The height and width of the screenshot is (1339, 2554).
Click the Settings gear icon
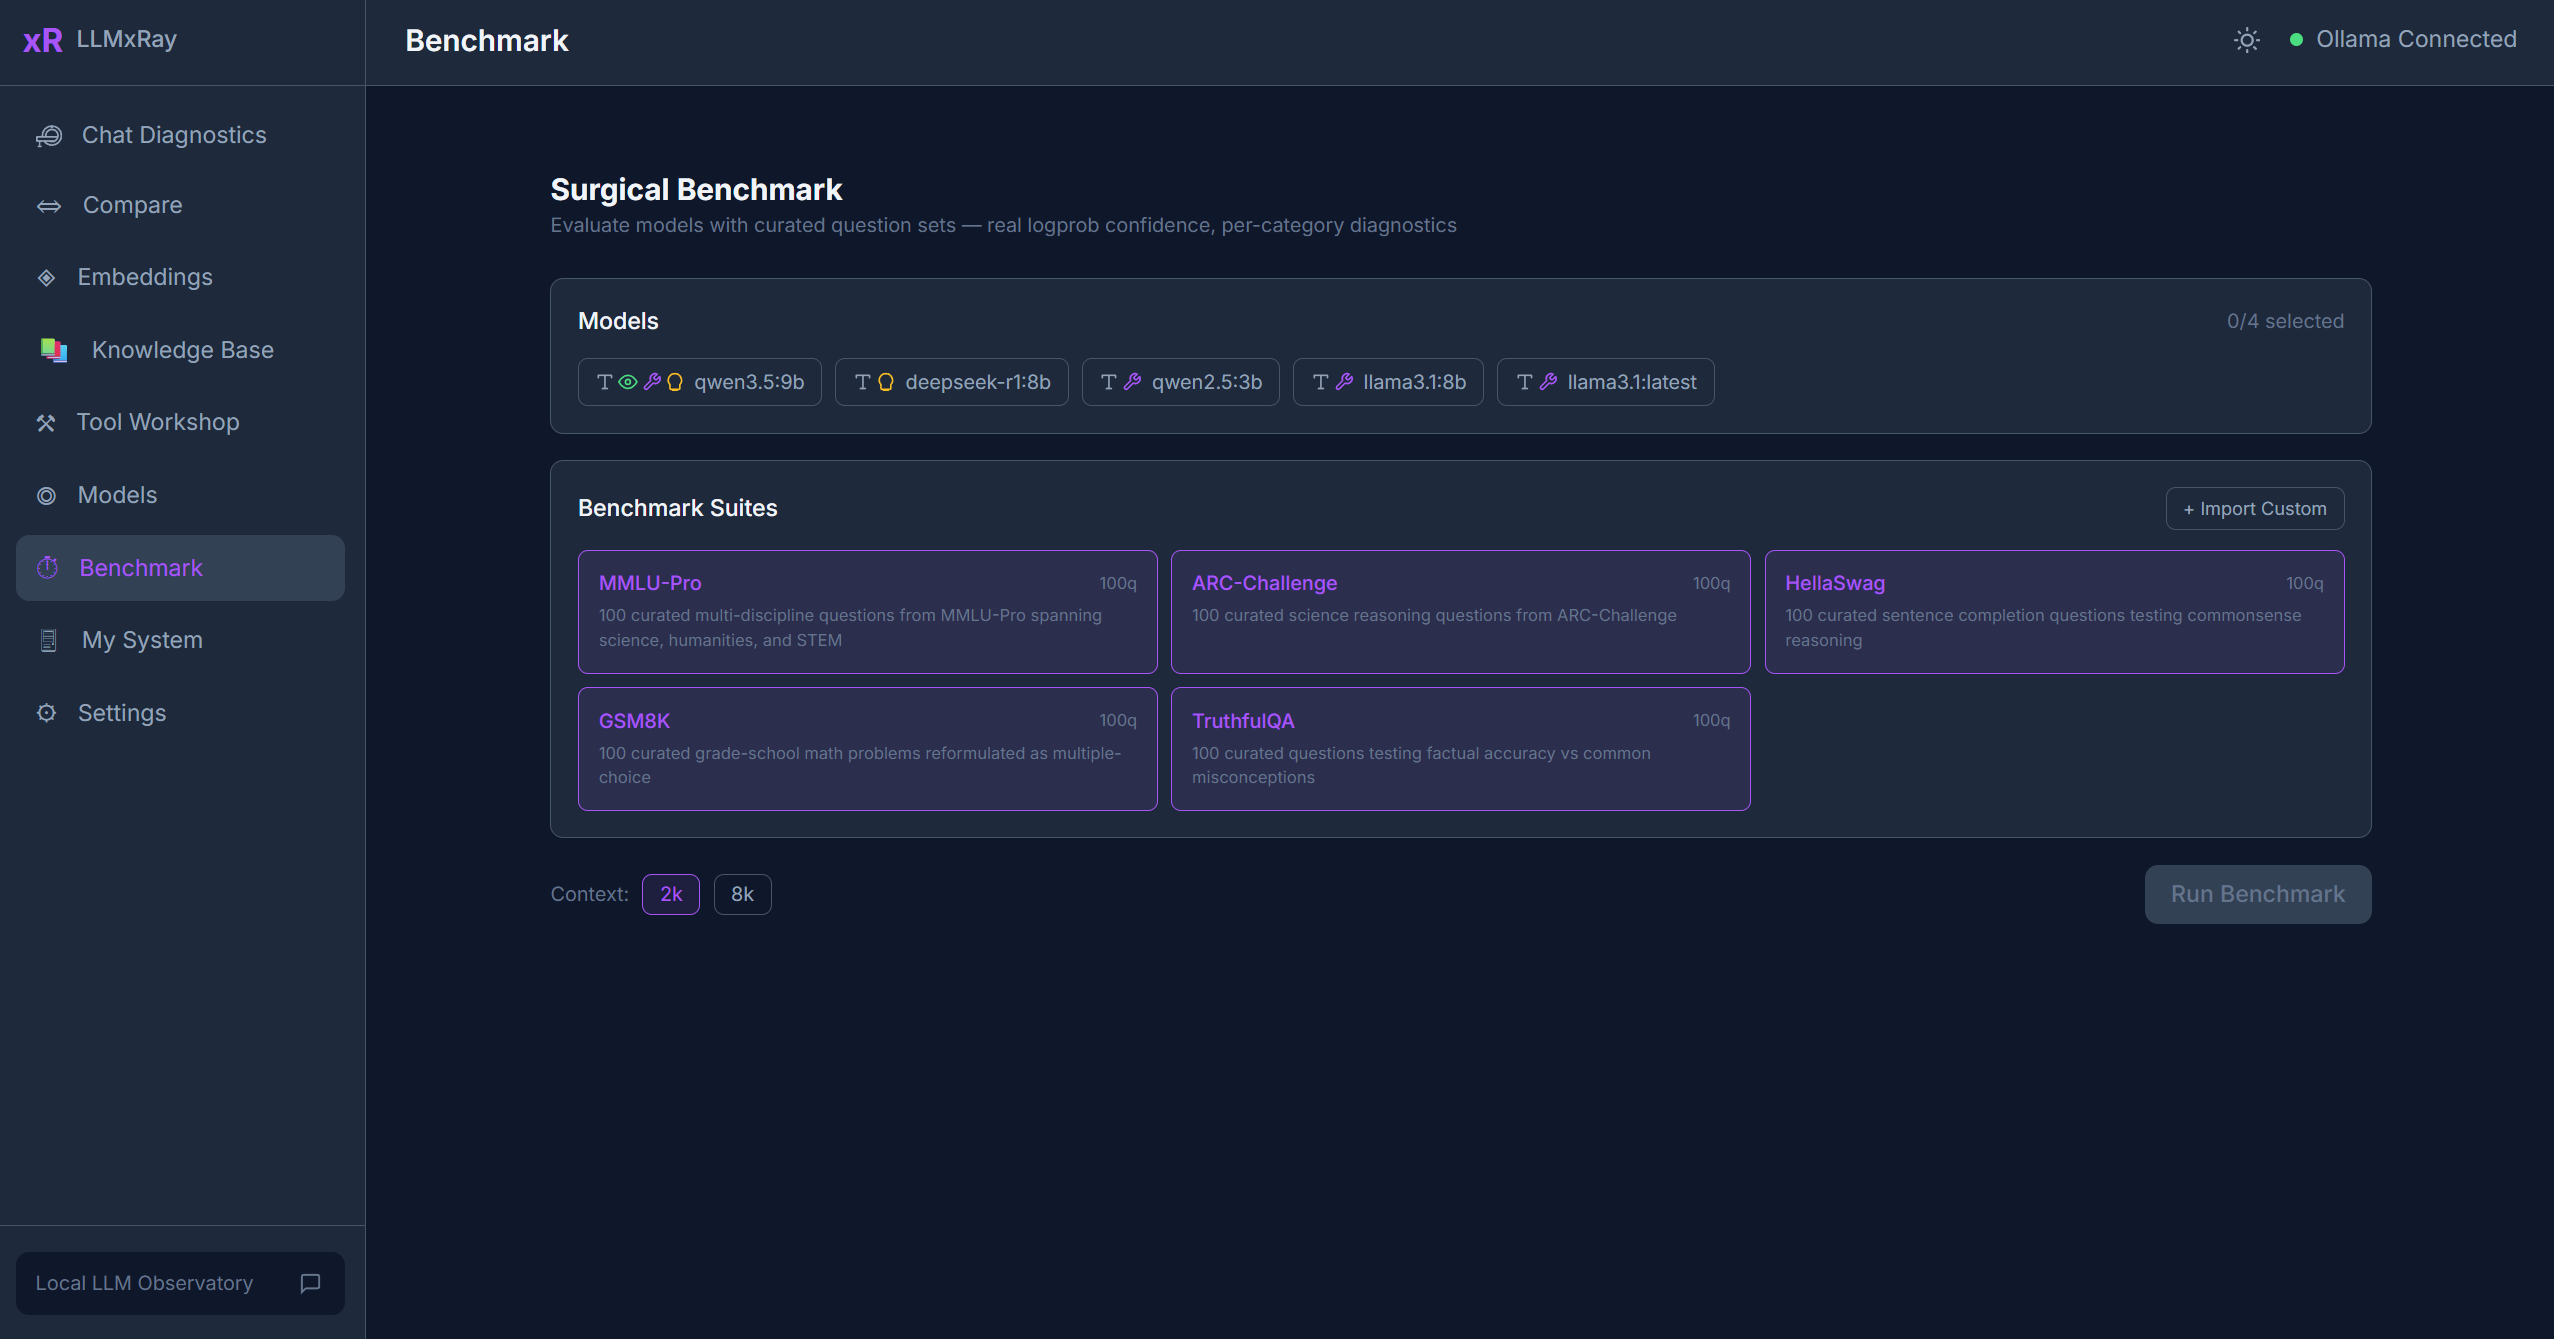[x=46, y=713]
